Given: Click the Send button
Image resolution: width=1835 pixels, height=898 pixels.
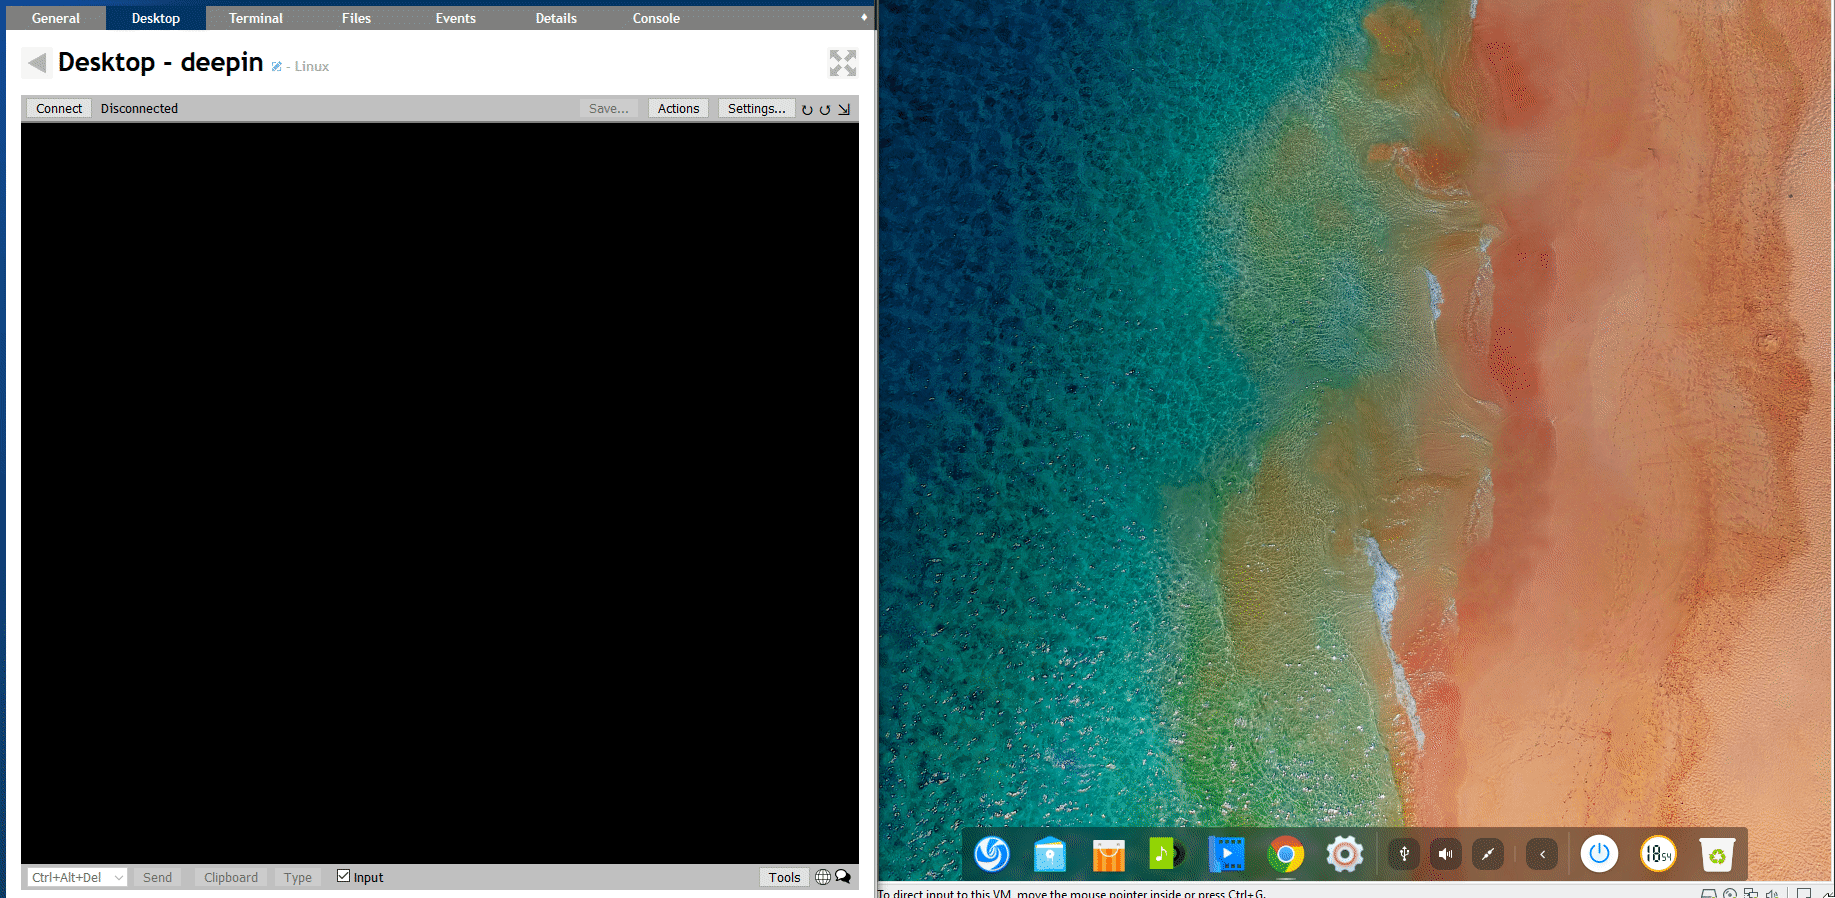Looking at the screenshot, I should point(157,877).
